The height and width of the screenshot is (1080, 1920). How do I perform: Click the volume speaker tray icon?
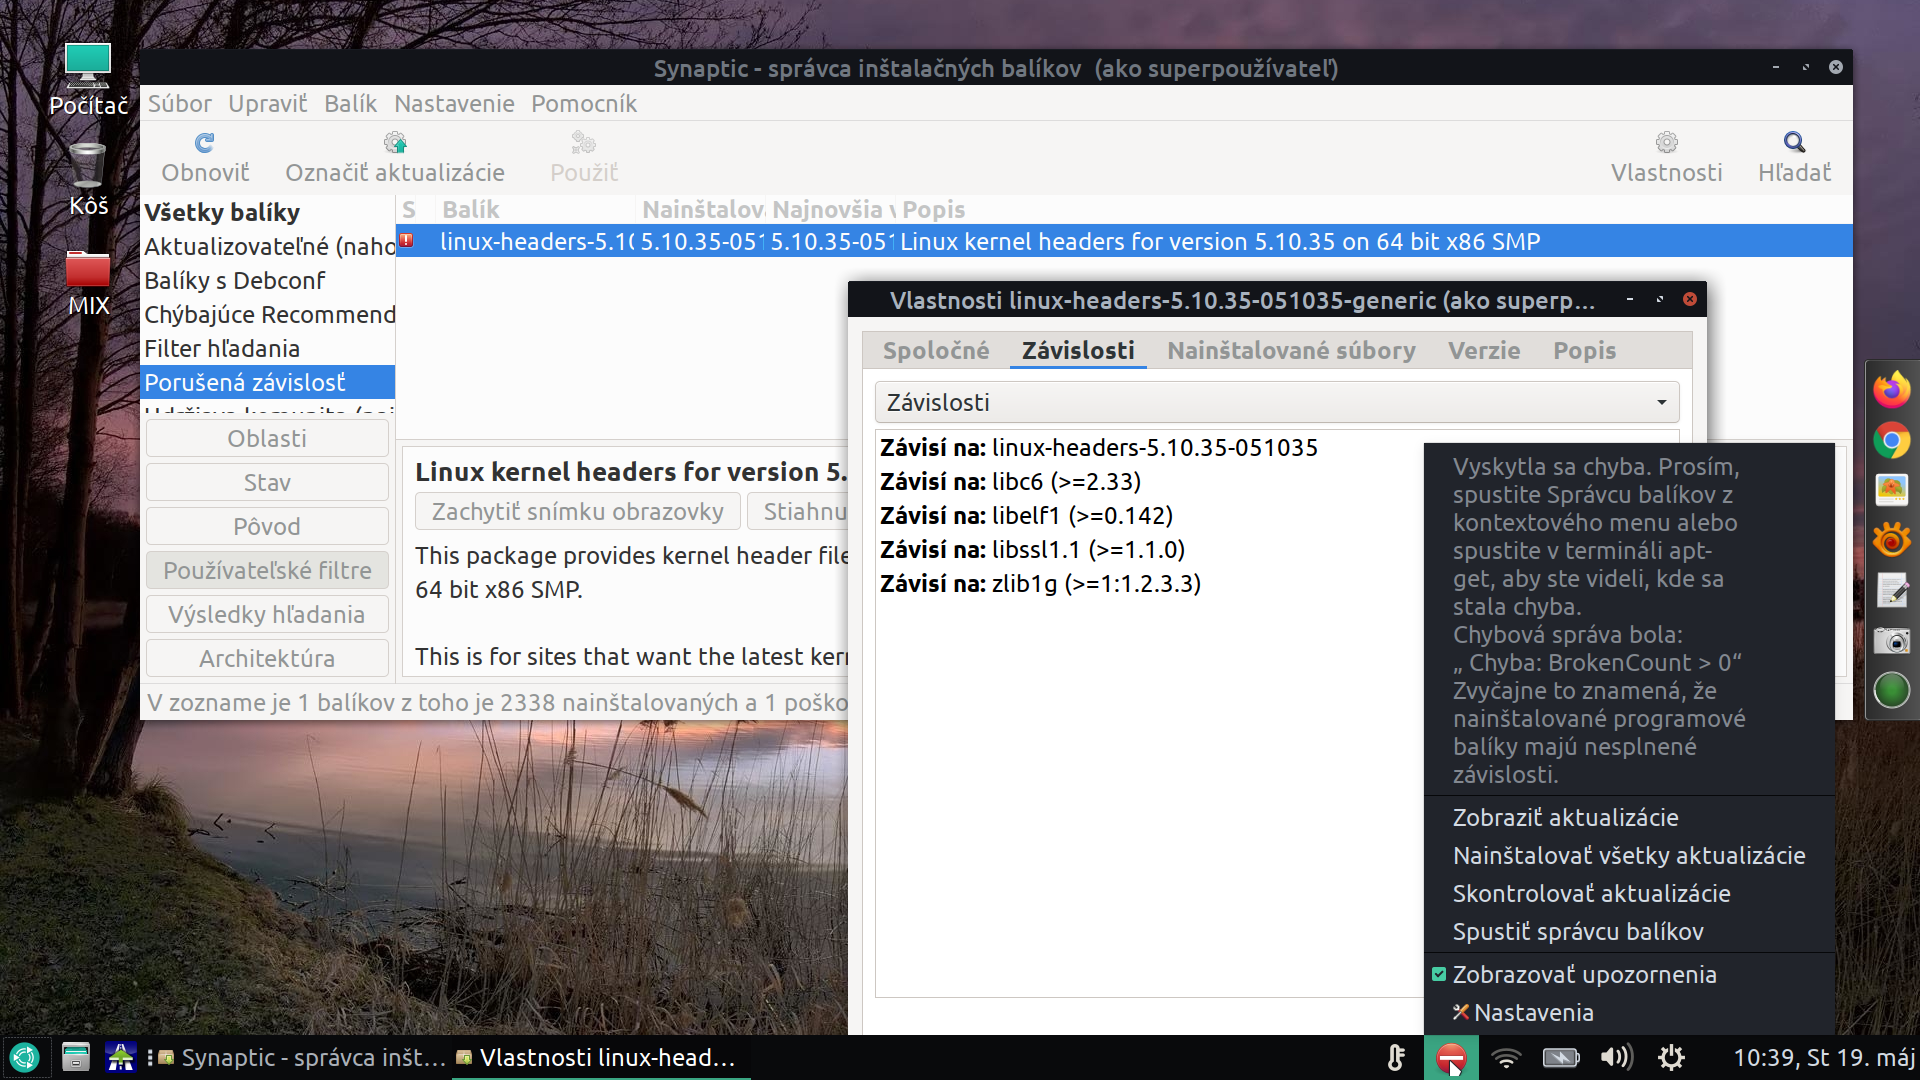coord(1614,1057)
